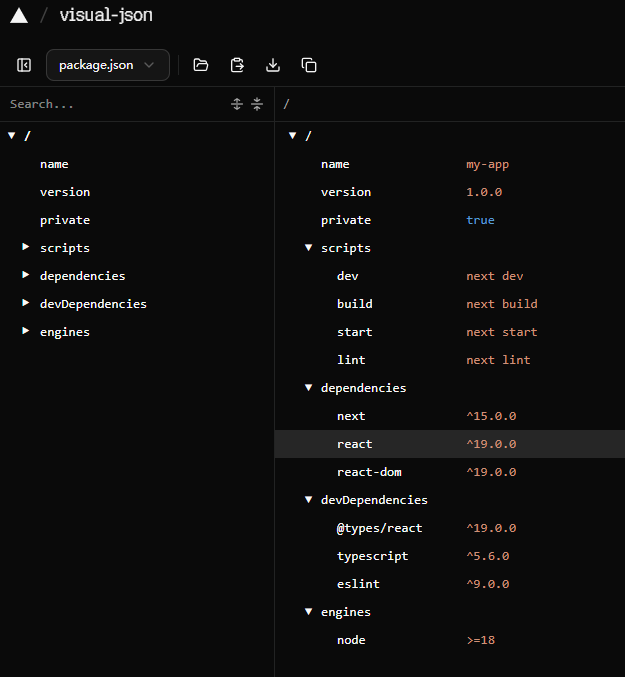Click the build key in scripts
625x677 pixels.
354,304
